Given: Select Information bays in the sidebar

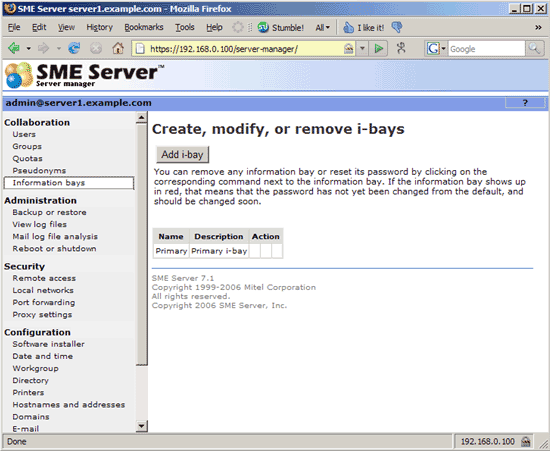Looking at the screenshot, I should (69, 183).
